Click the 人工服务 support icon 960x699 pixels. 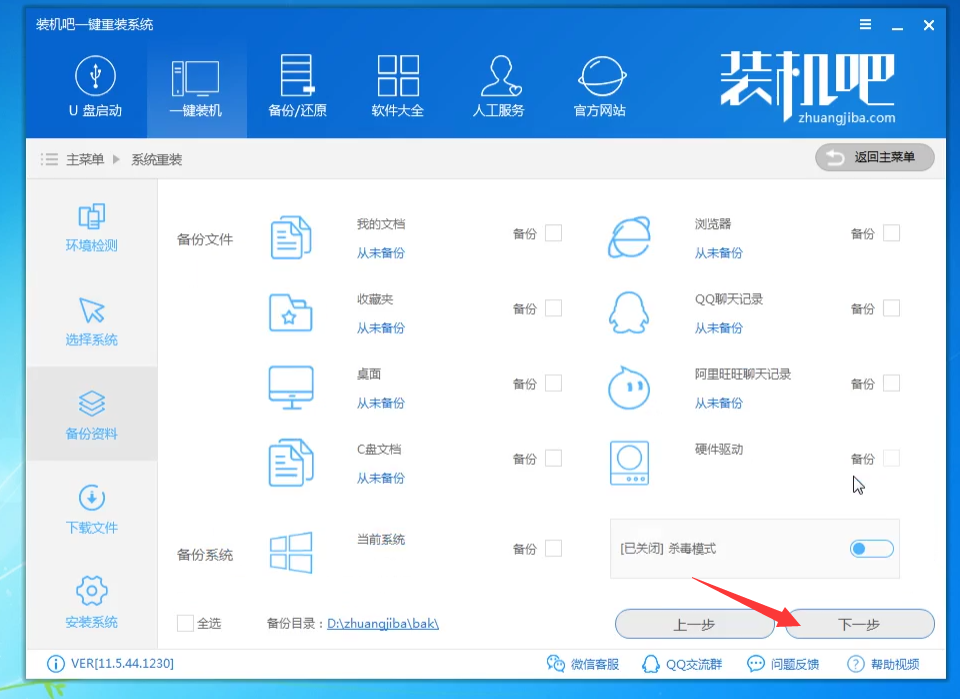point(498,76)
